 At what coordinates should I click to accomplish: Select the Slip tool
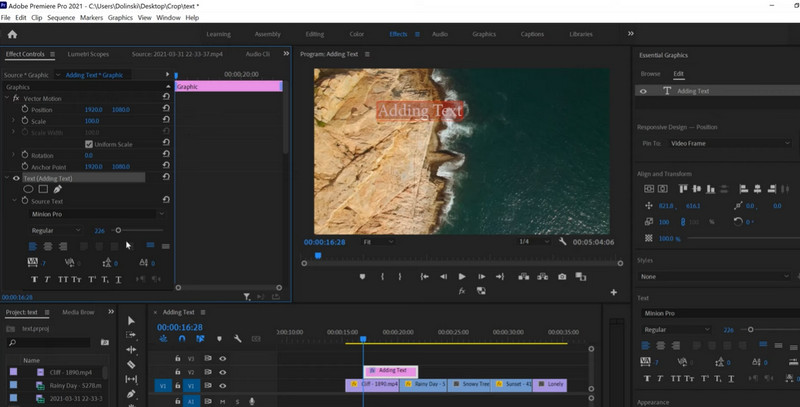pos(131,379)
